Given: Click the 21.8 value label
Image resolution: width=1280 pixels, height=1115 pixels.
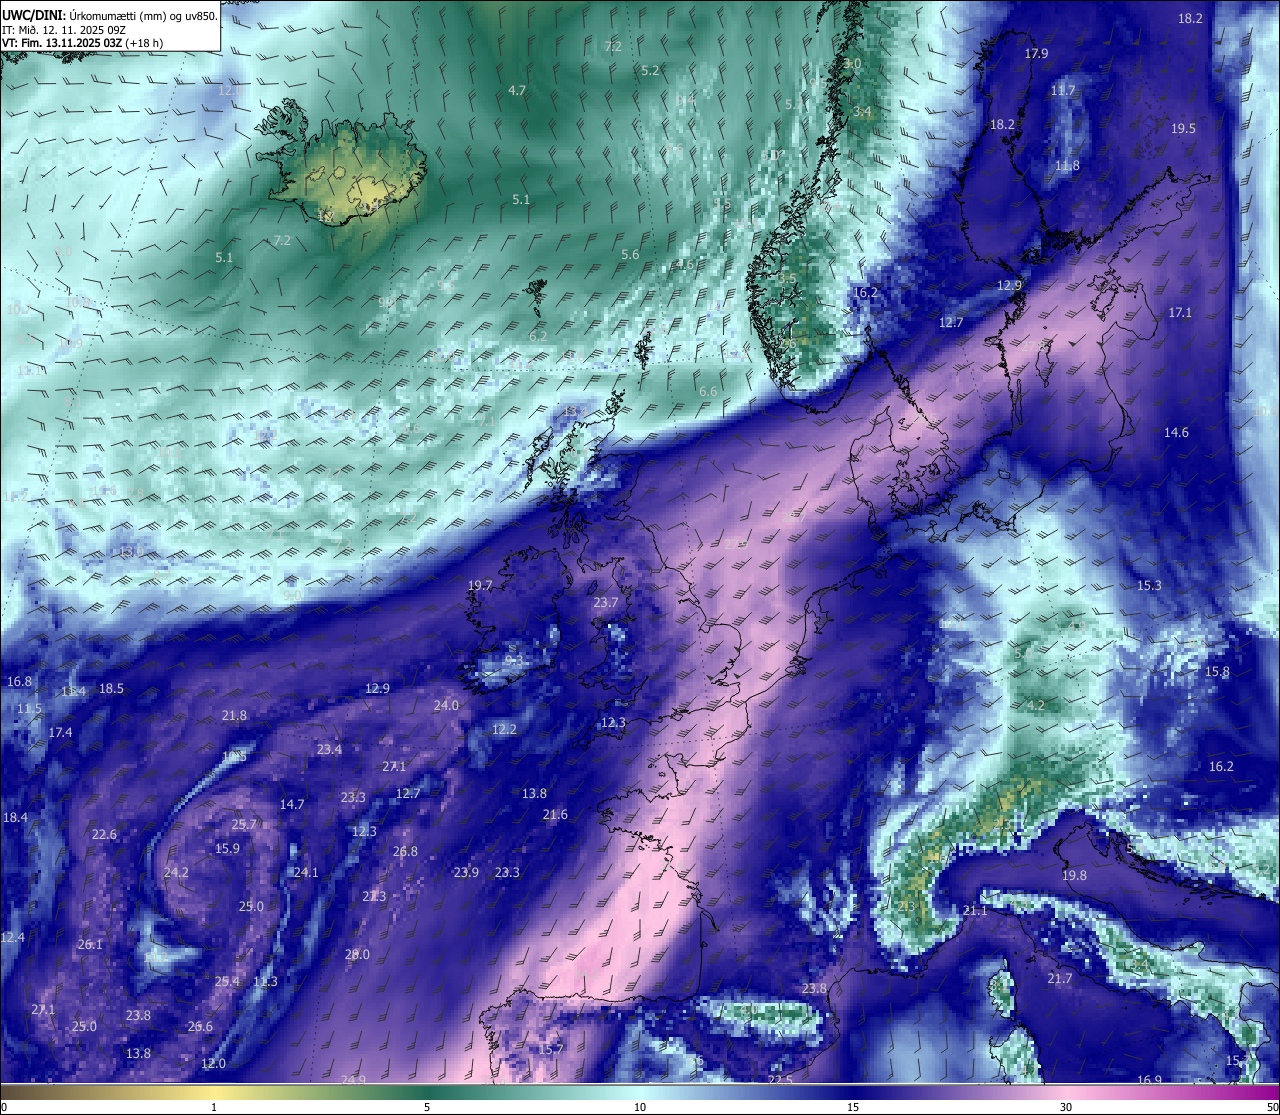Looking at the screenshot, I should 234,715.
